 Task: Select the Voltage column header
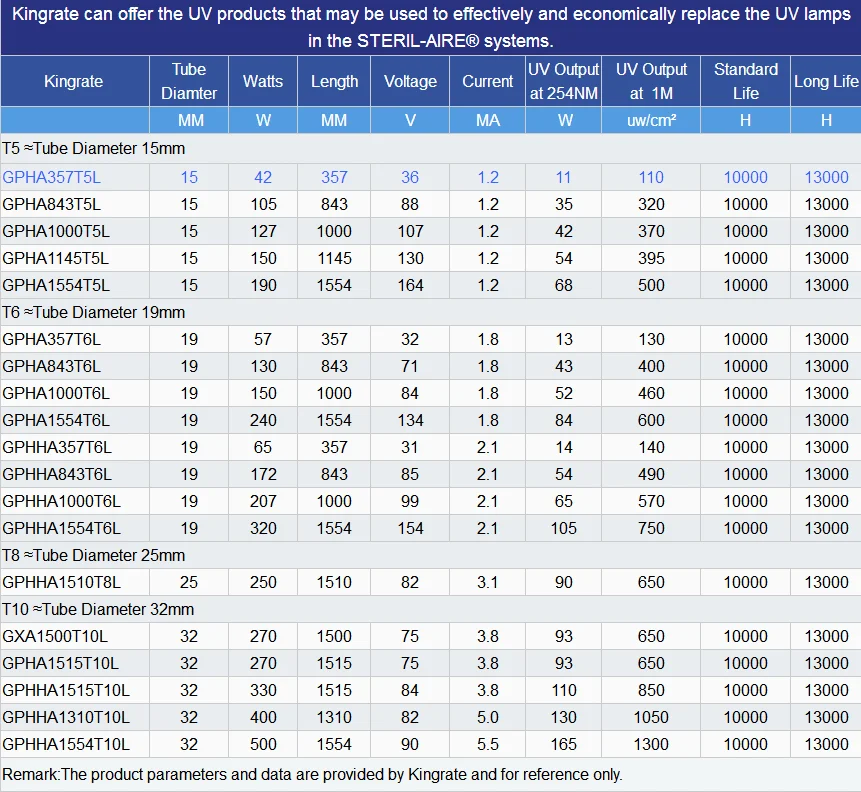(410, 81)
